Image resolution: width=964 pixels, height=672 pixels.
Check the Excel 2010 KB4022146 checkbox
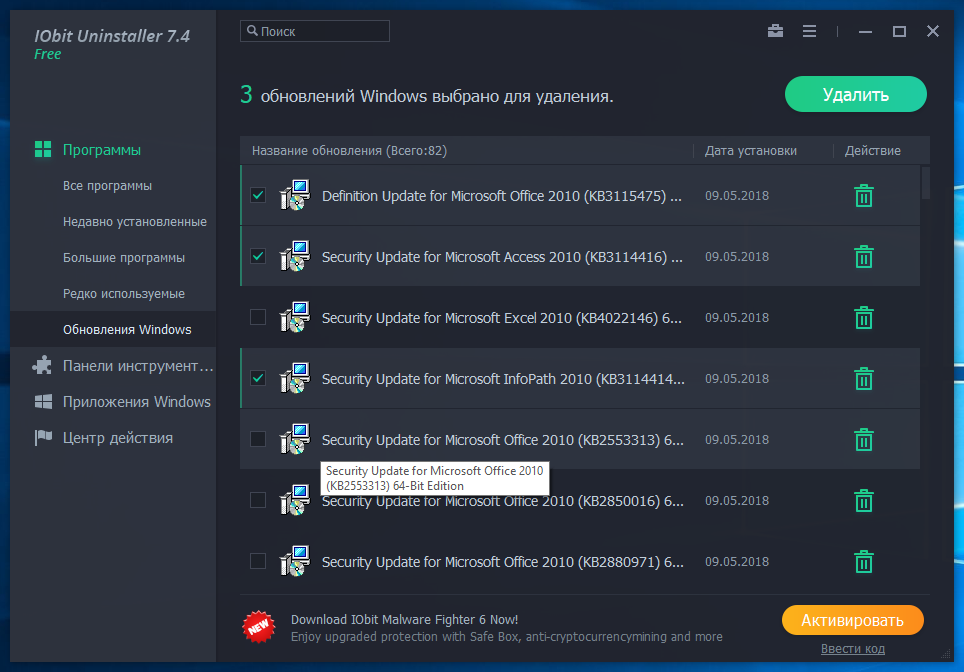point(258,318)
